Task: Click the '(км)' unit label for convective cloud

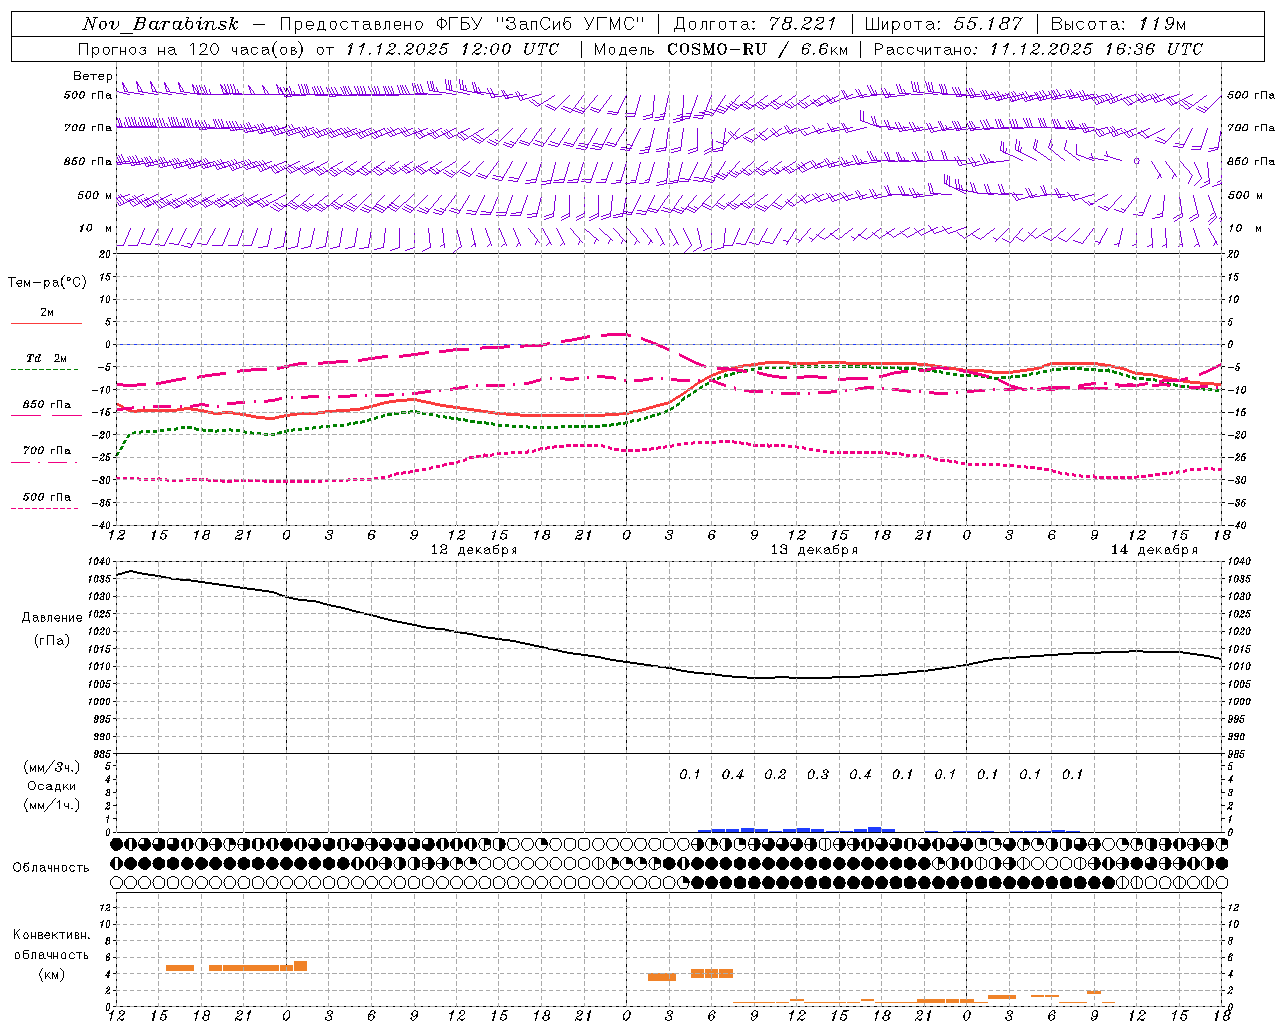Action: tap(52, 974)
